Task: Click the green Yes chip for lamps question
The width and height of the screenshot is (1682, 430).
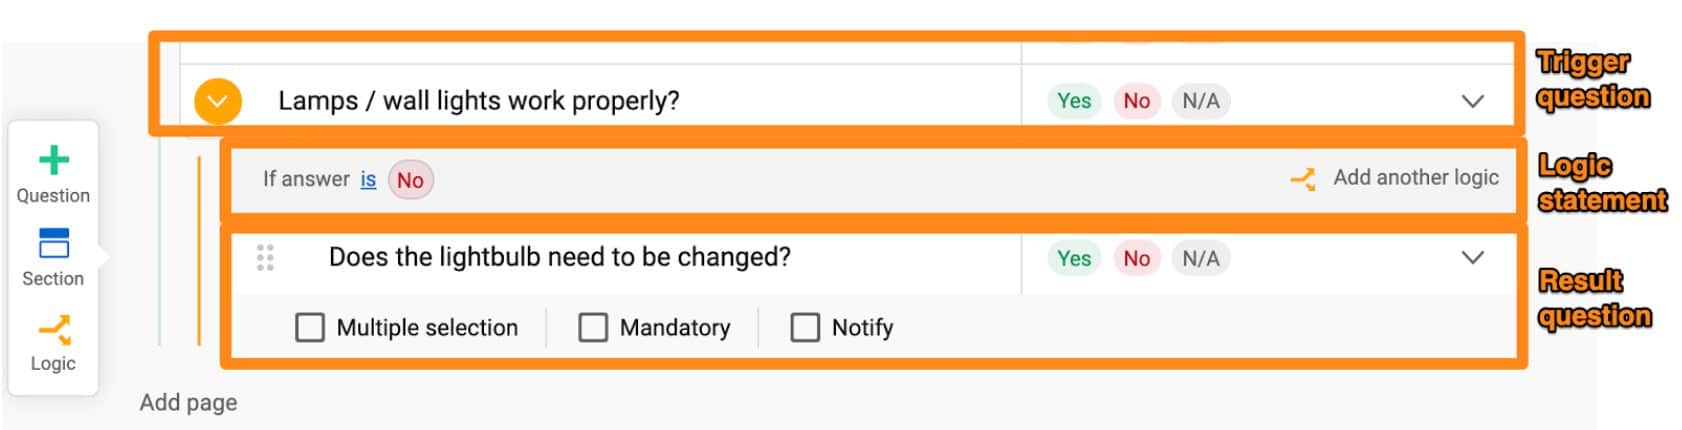Action: coord(1074,101)
